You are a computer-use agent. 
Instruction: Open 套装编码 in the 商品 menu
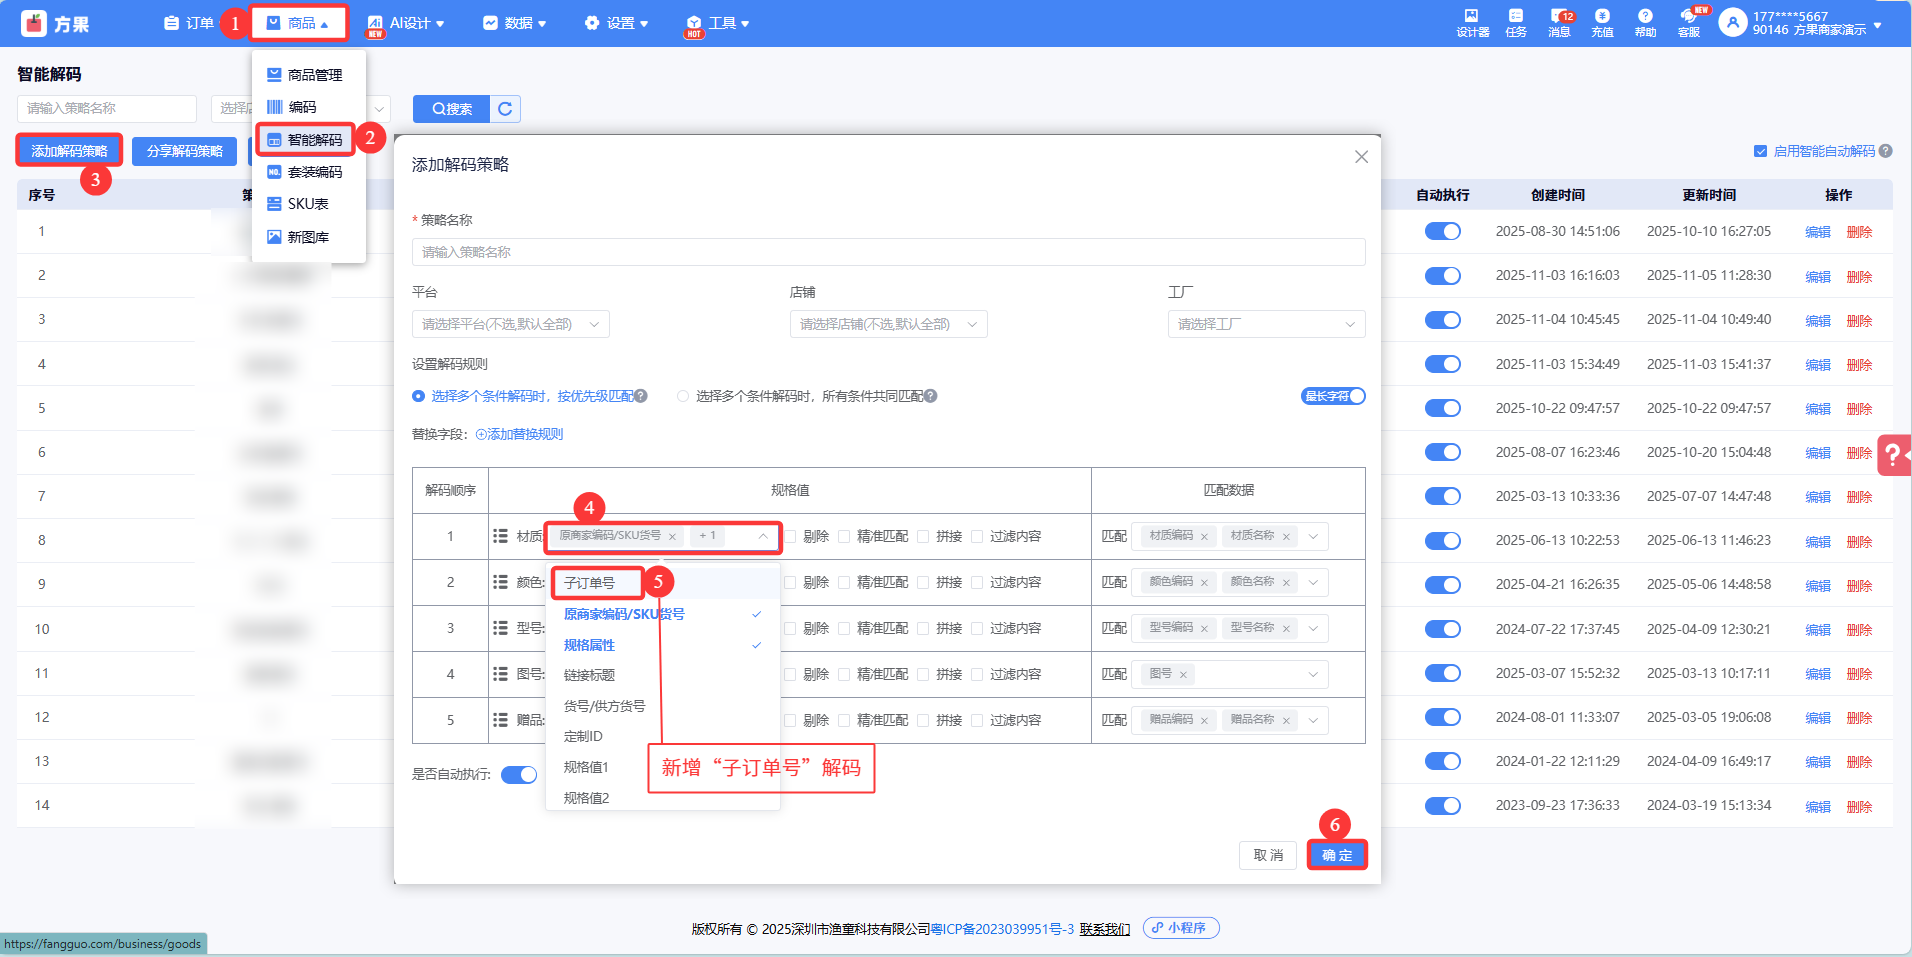314,172
